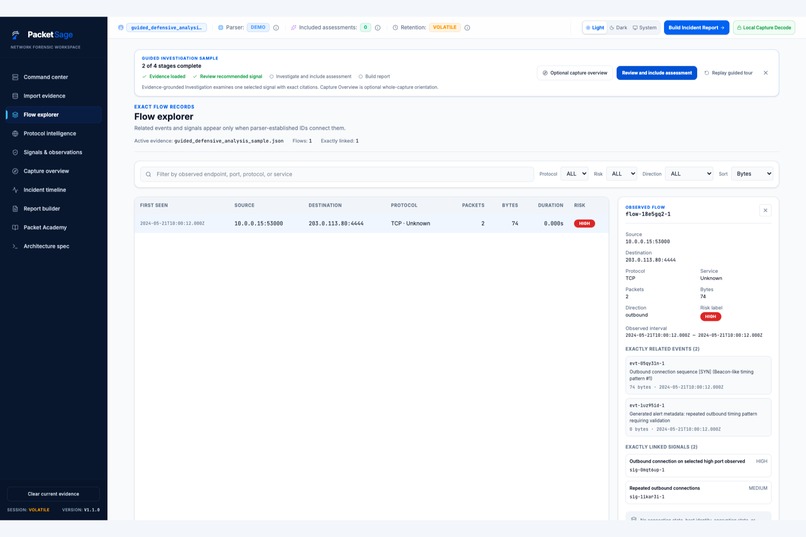Click the search magnifier icon in filter box
This screenshot has width=806, height=537.
pyautogui.click(x=149, y=174)
